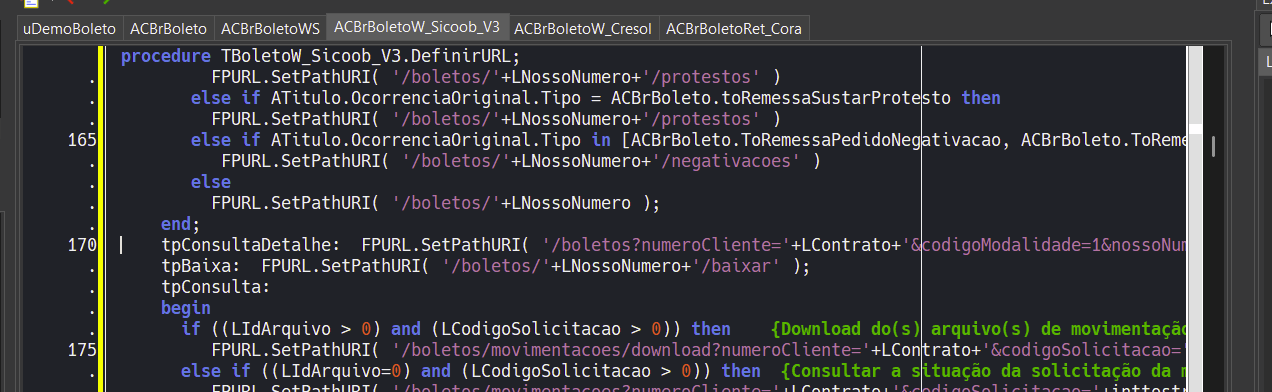Switch to the uDemoBoleto editor tab
This screenshot has width=1272, height=392.
(x=69, y=28)
